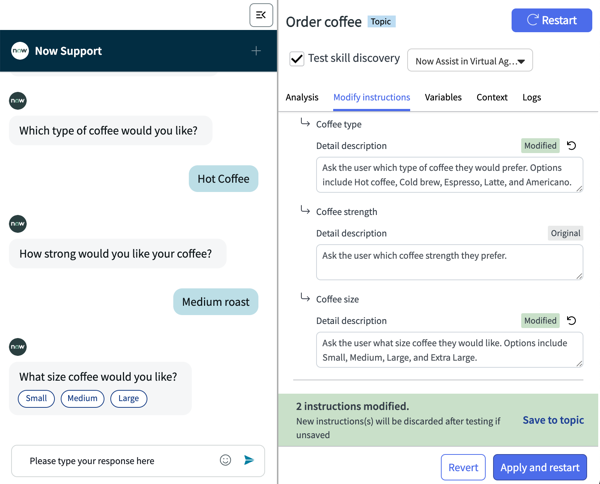Click the Original badge for Coffee strength
The width and height of the screenshot is (600, 484).
click(565, 233)
